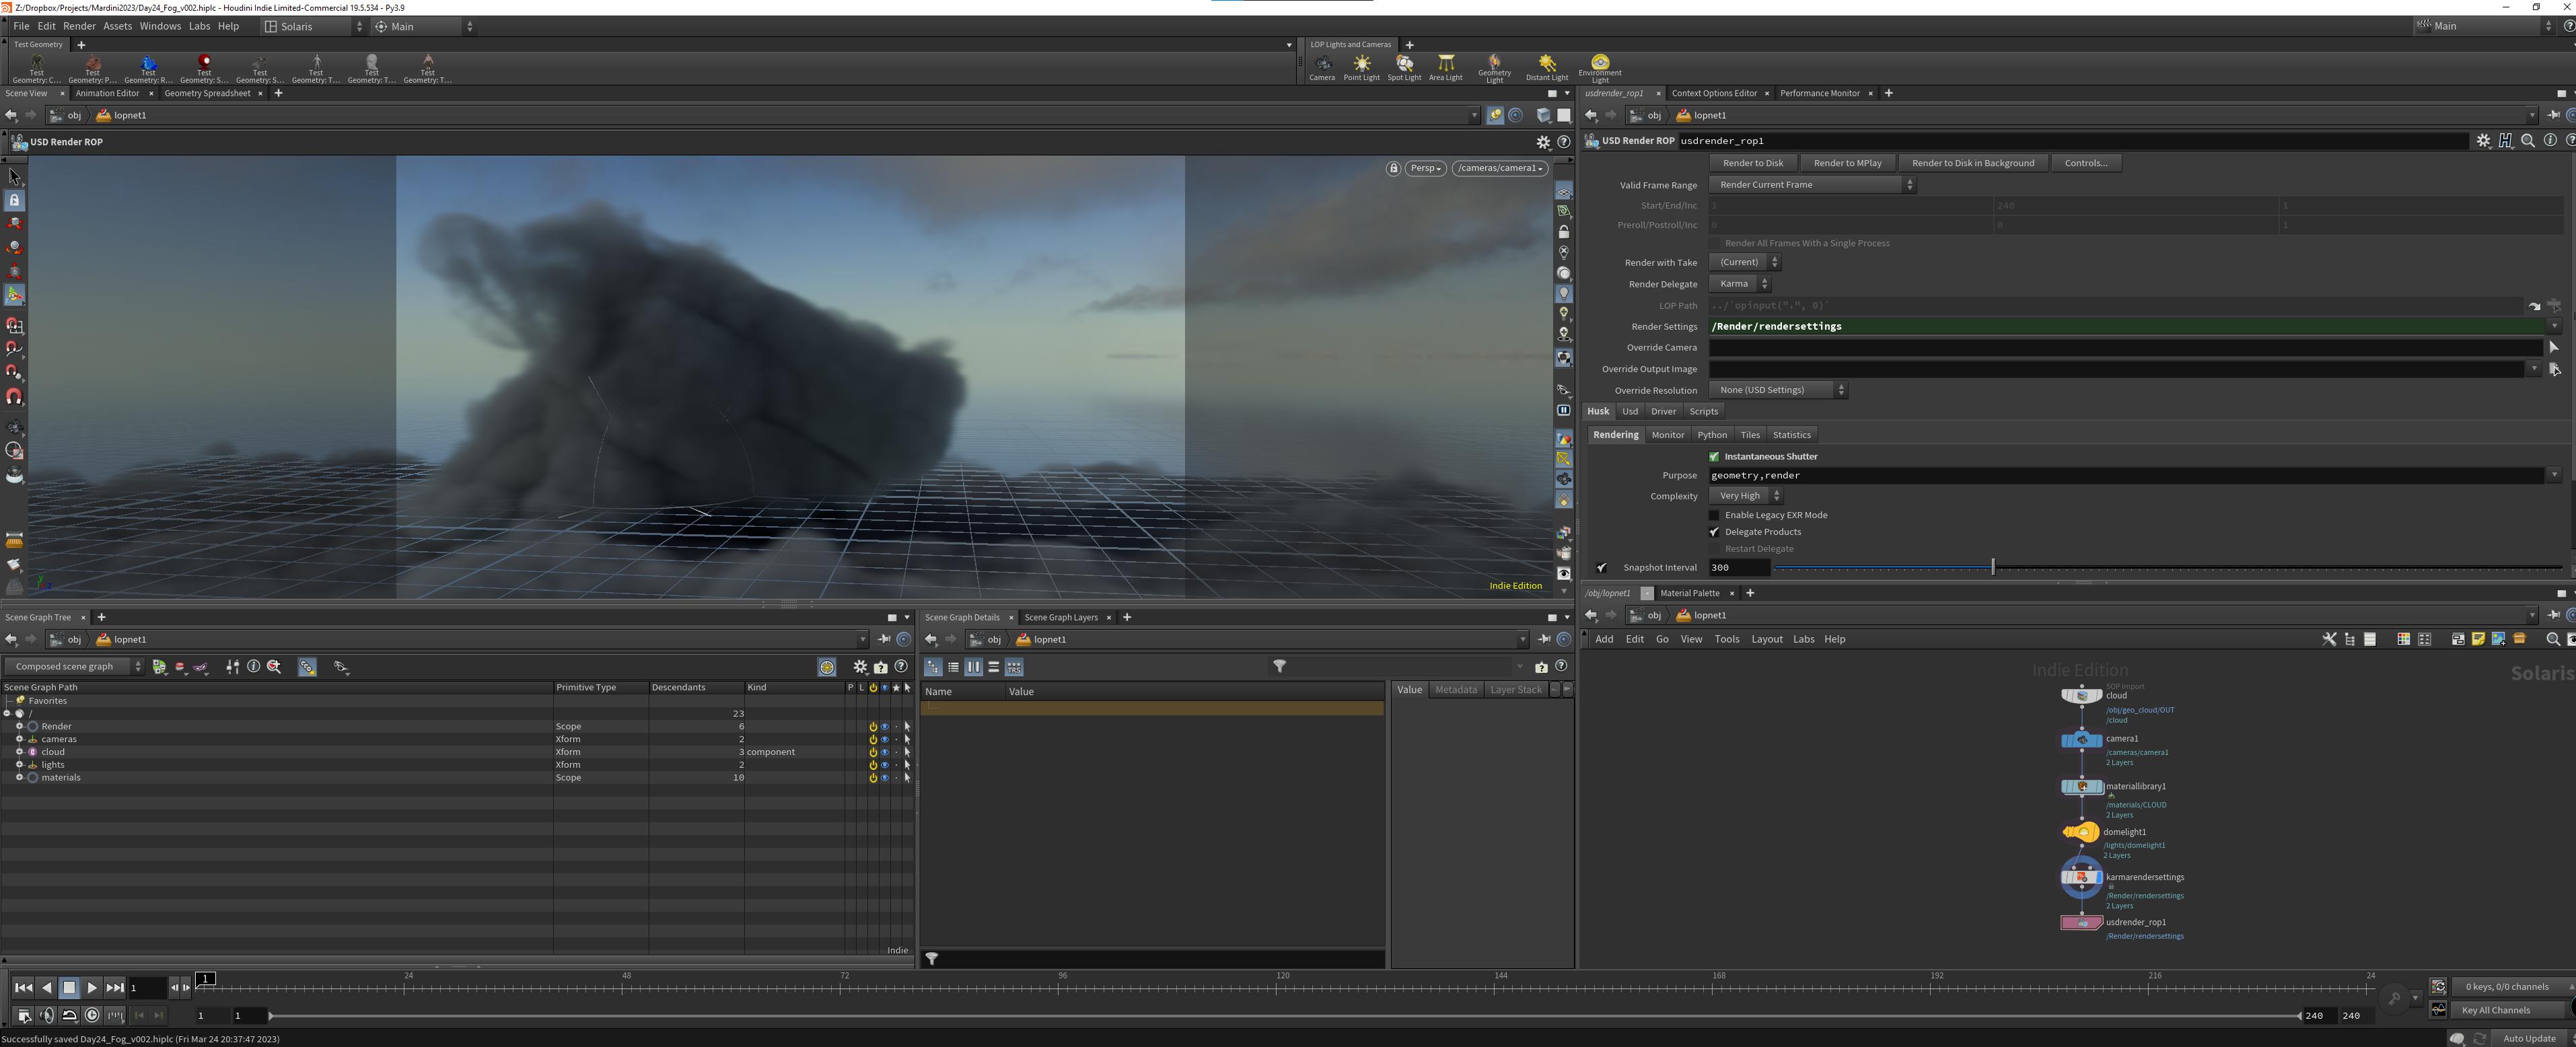
Task: Select the camera1 node in the network
Action: [2081, 740]
